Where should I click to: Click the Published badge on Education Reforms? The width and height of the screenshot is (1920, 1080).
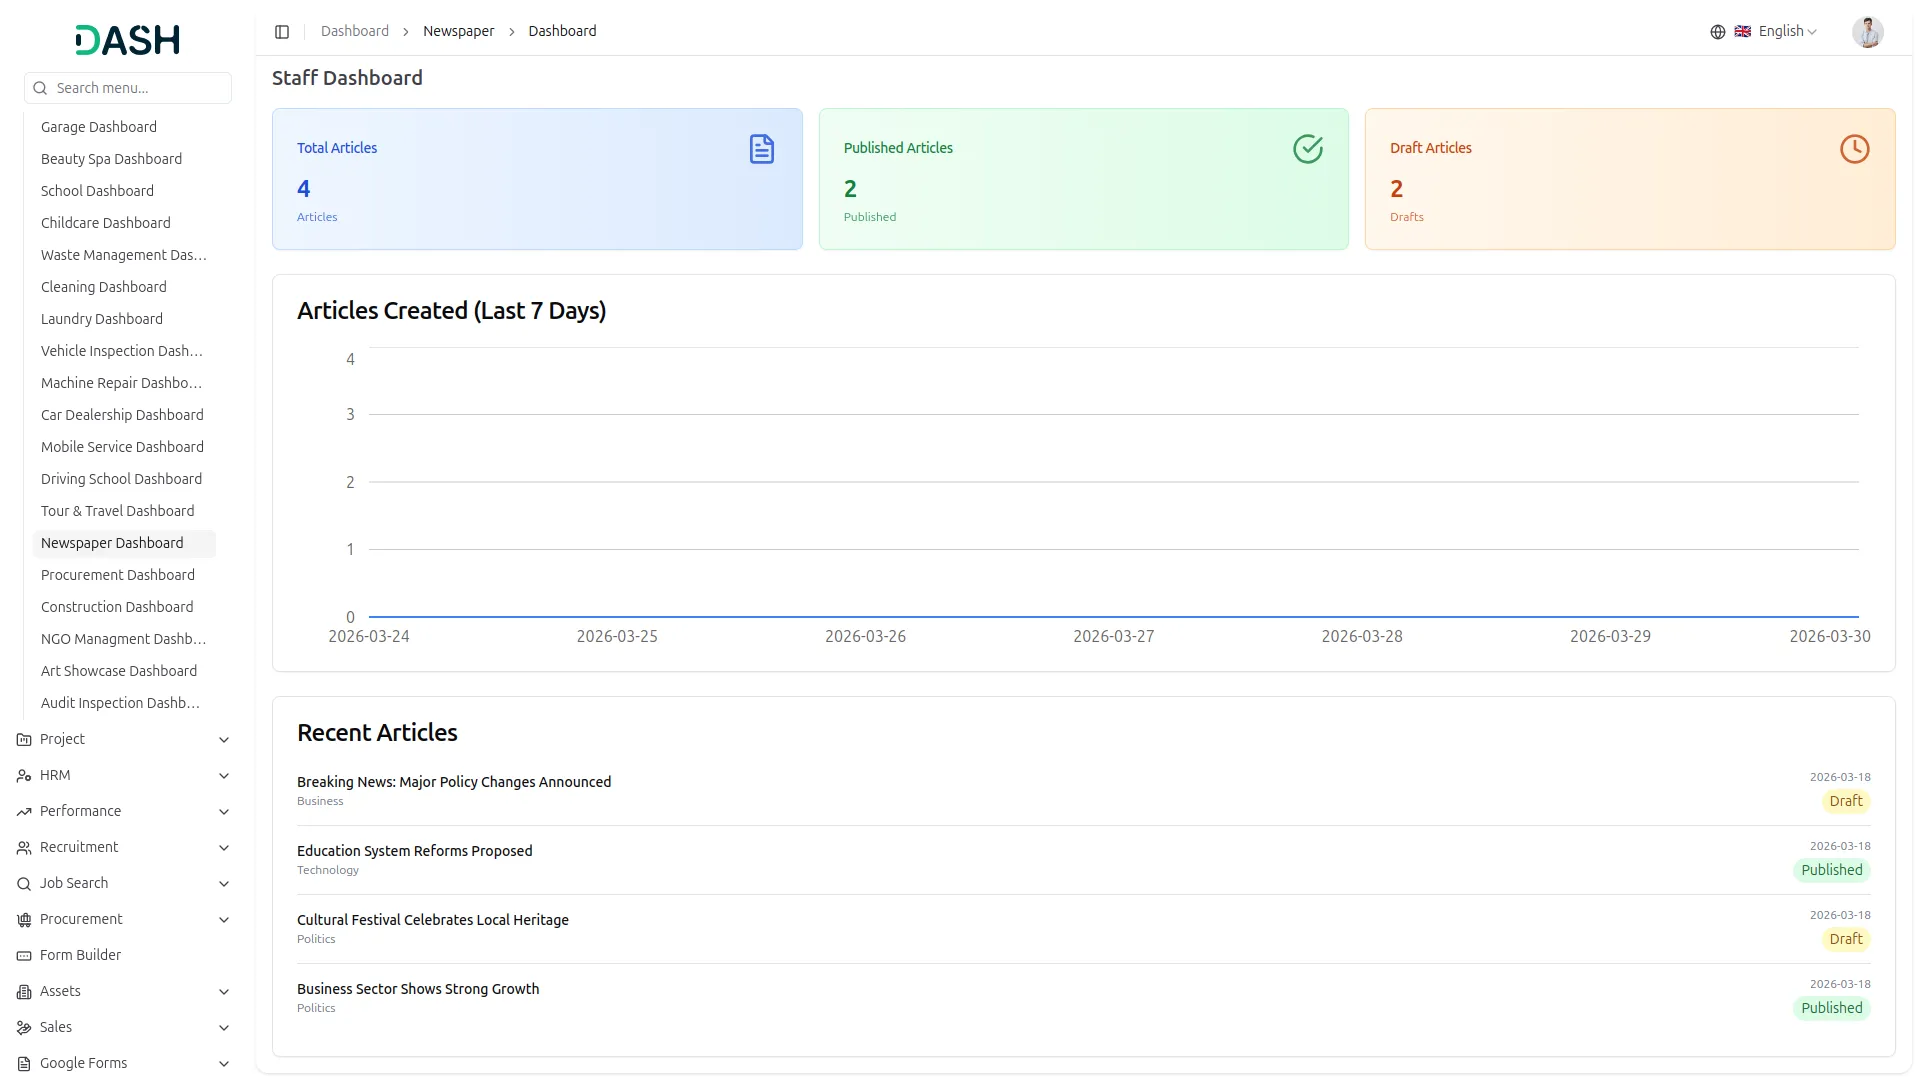(1831, 870)
